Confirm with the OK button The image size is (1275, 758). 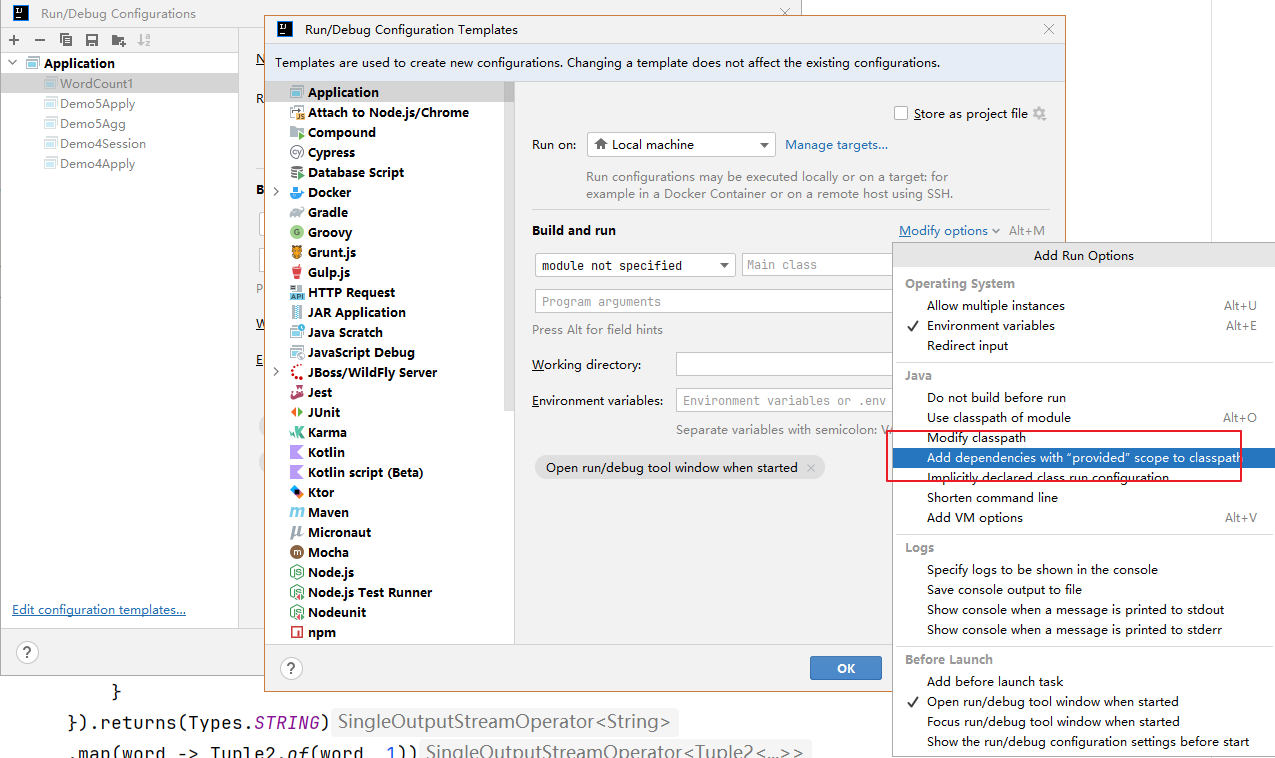[x=846, y=668]
